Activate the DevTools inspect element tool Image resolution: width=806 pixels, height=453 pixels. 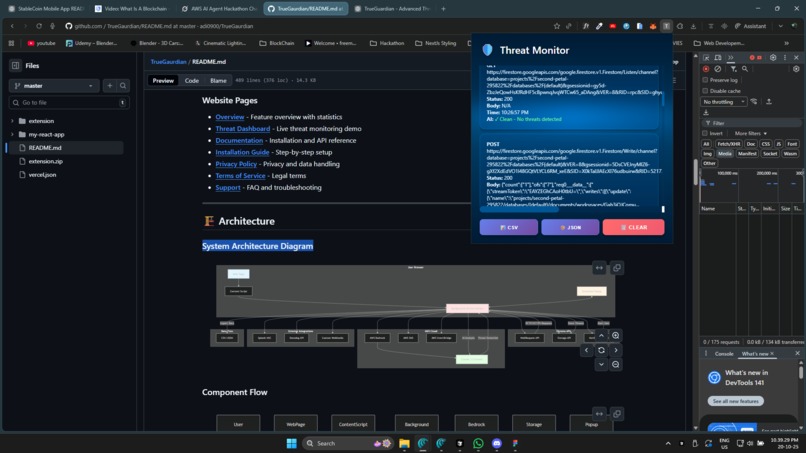(706, 58)
